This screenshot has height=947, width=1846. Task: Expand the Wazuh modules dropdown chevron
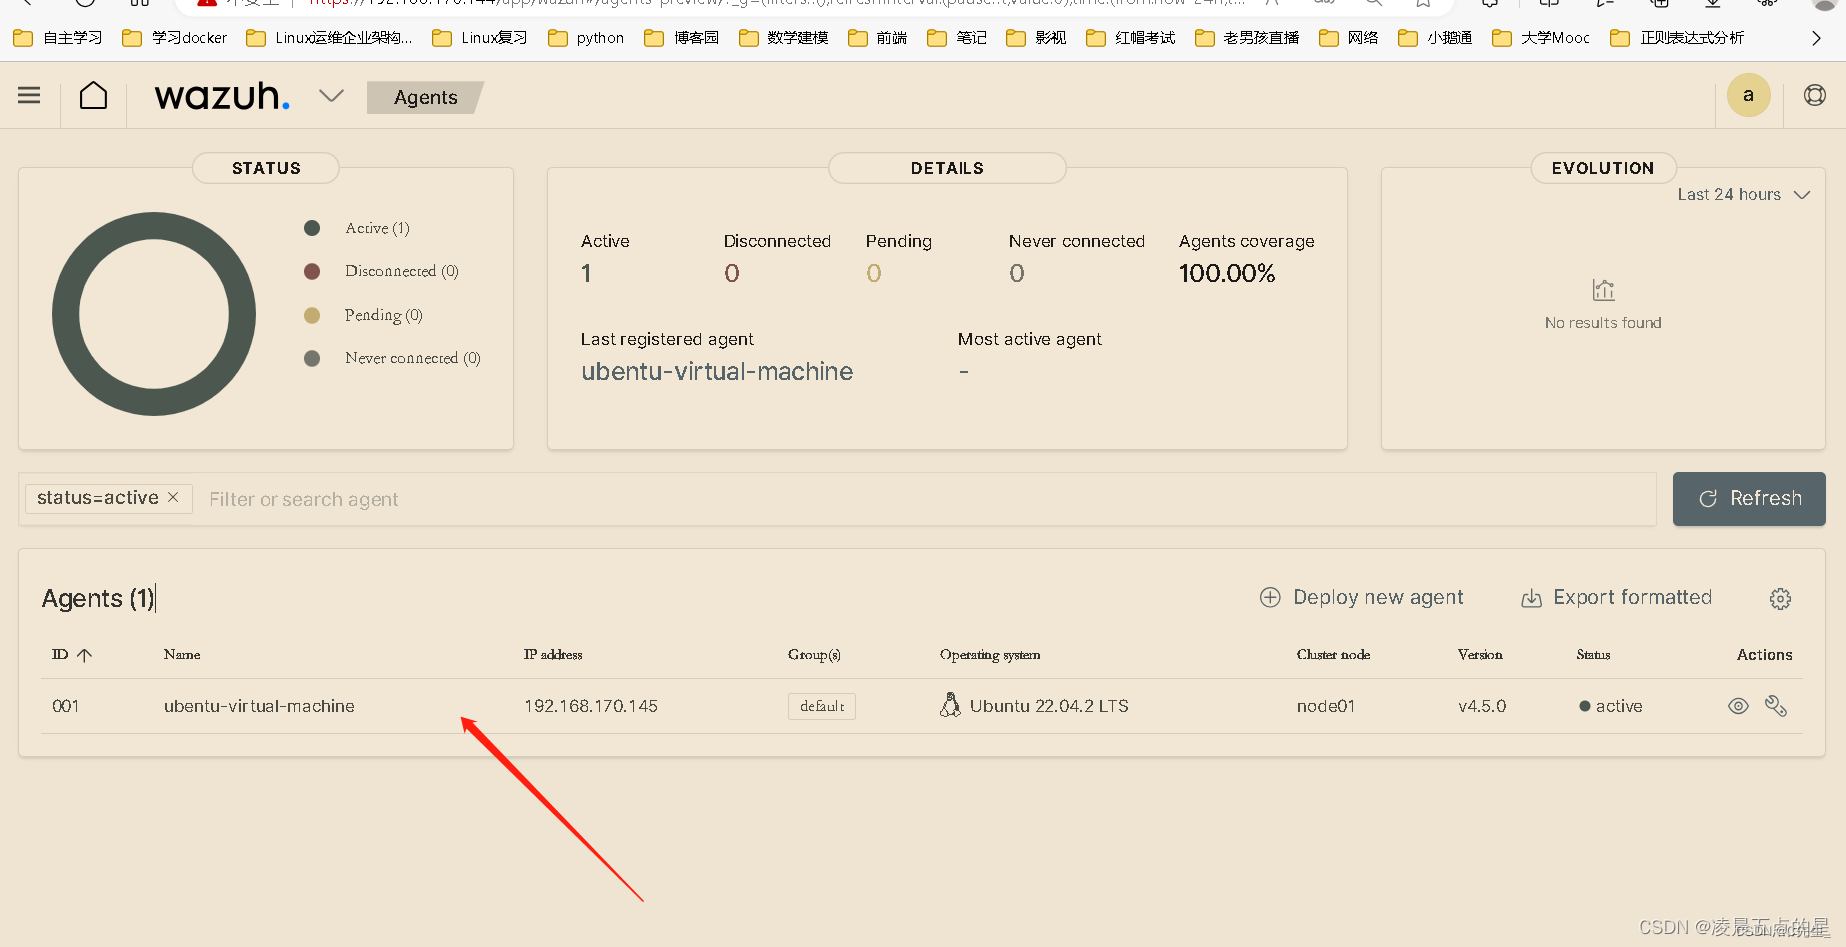pos(331,96)
